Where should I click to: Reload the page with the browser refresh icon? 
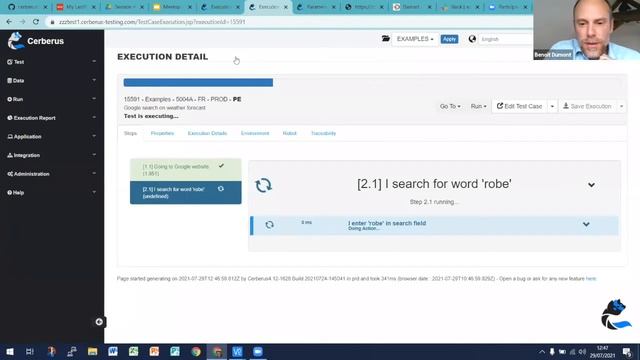(x=36, y=22)
